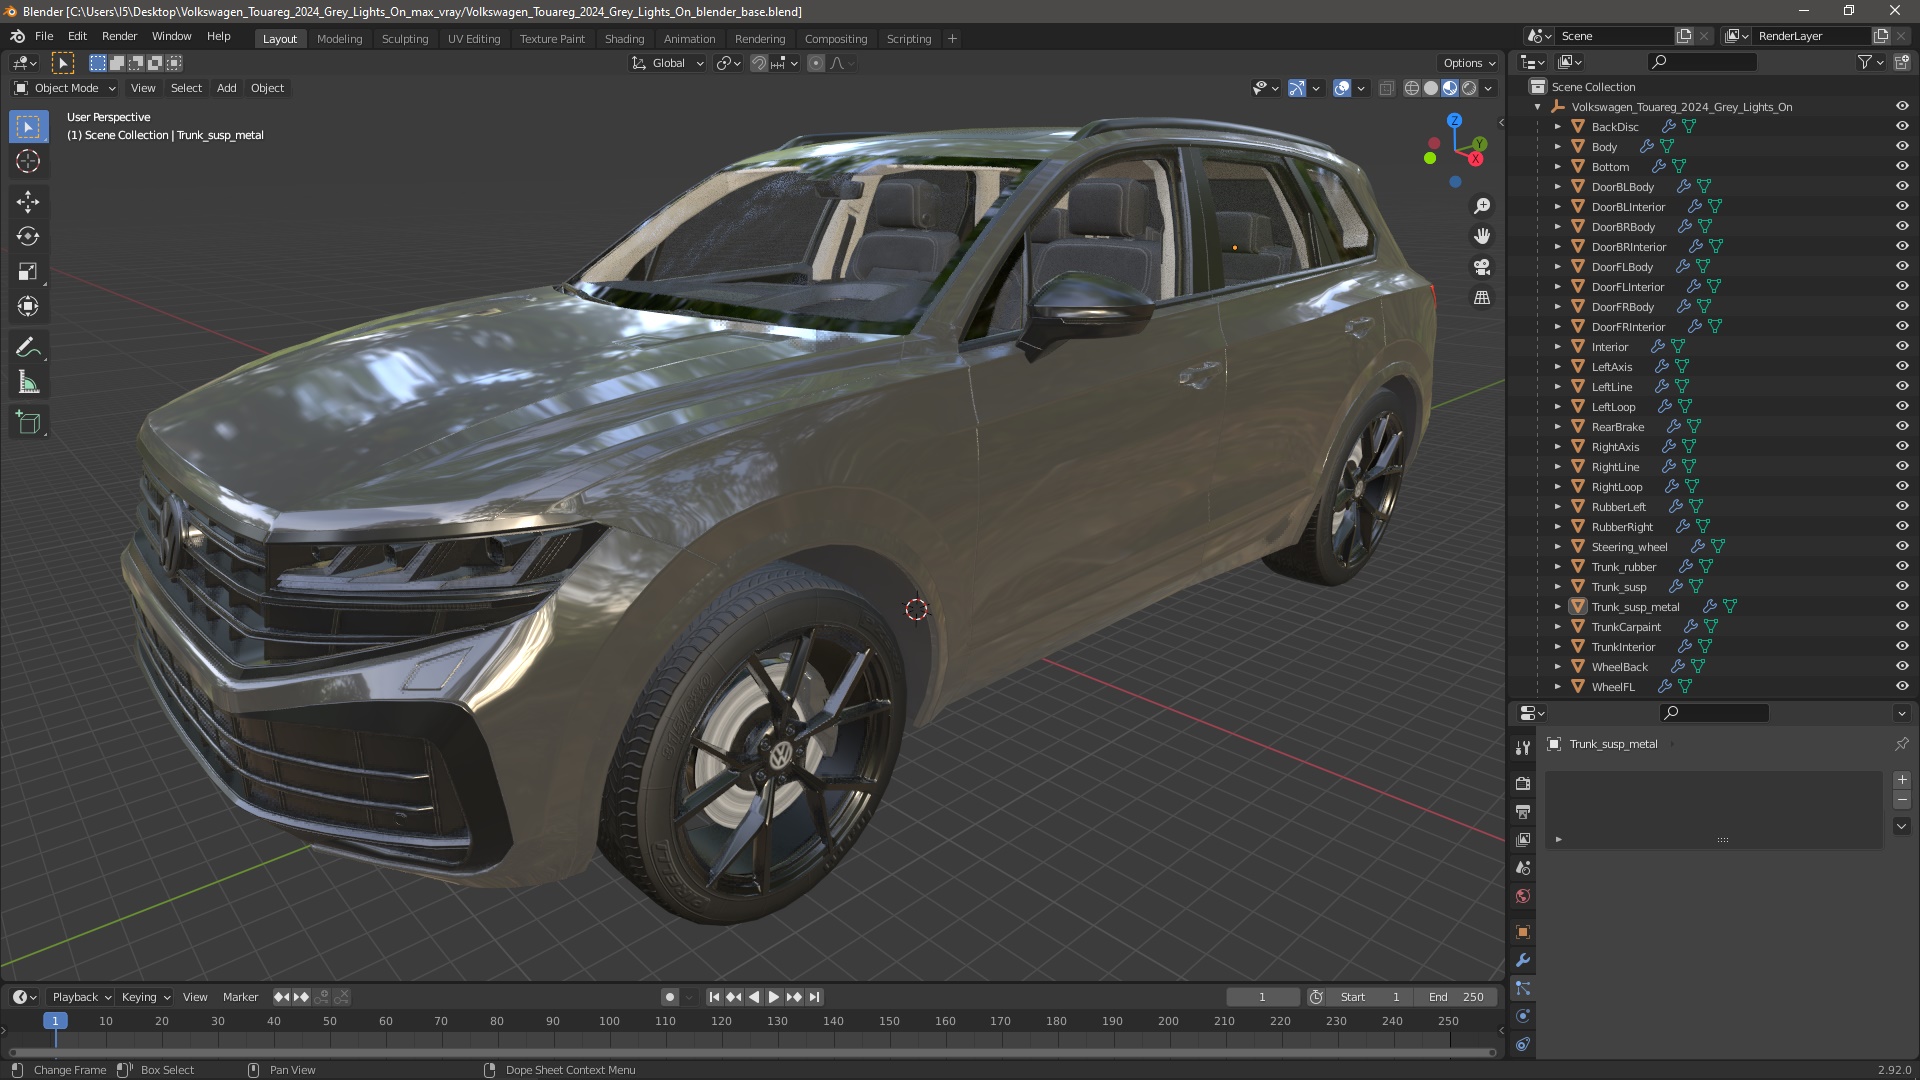The width and height of the screenshot is (1920, 1080).
Task: Add a new workspace tab
Action: (x=952, y=39)
